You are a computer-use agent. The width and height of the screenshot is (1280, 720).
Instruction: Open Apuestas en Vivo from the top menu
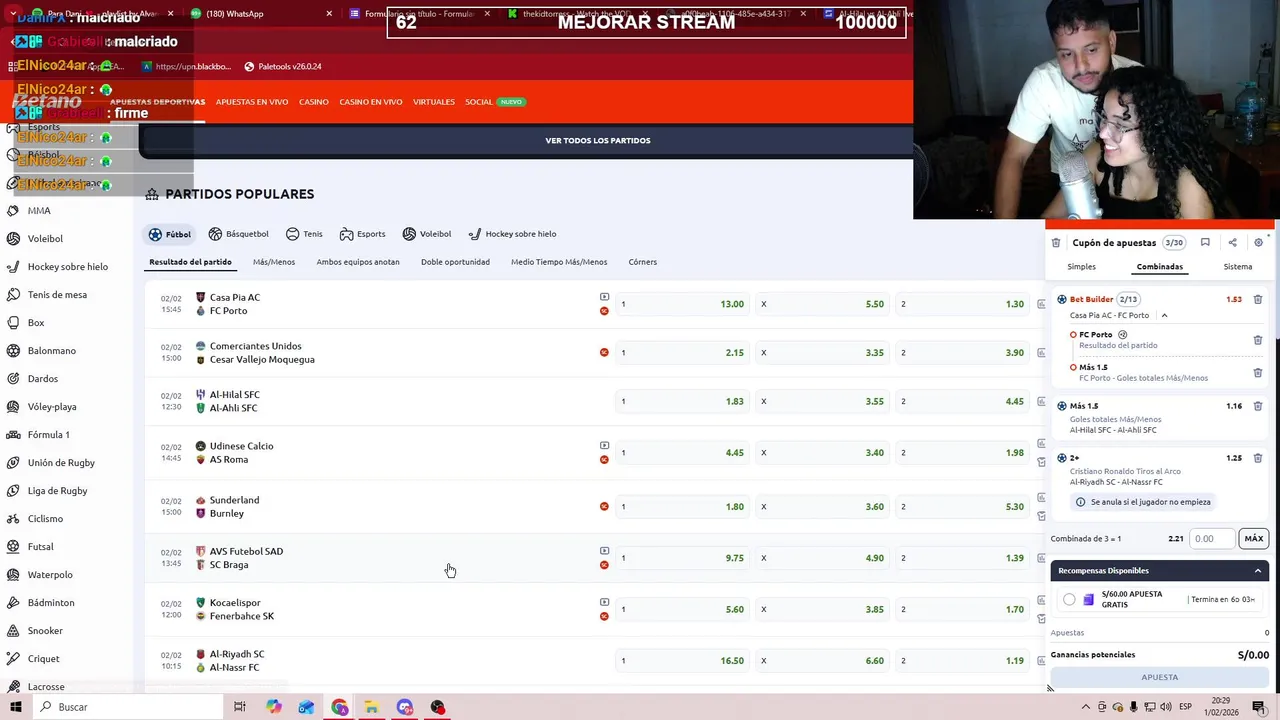tap(252, 102)
